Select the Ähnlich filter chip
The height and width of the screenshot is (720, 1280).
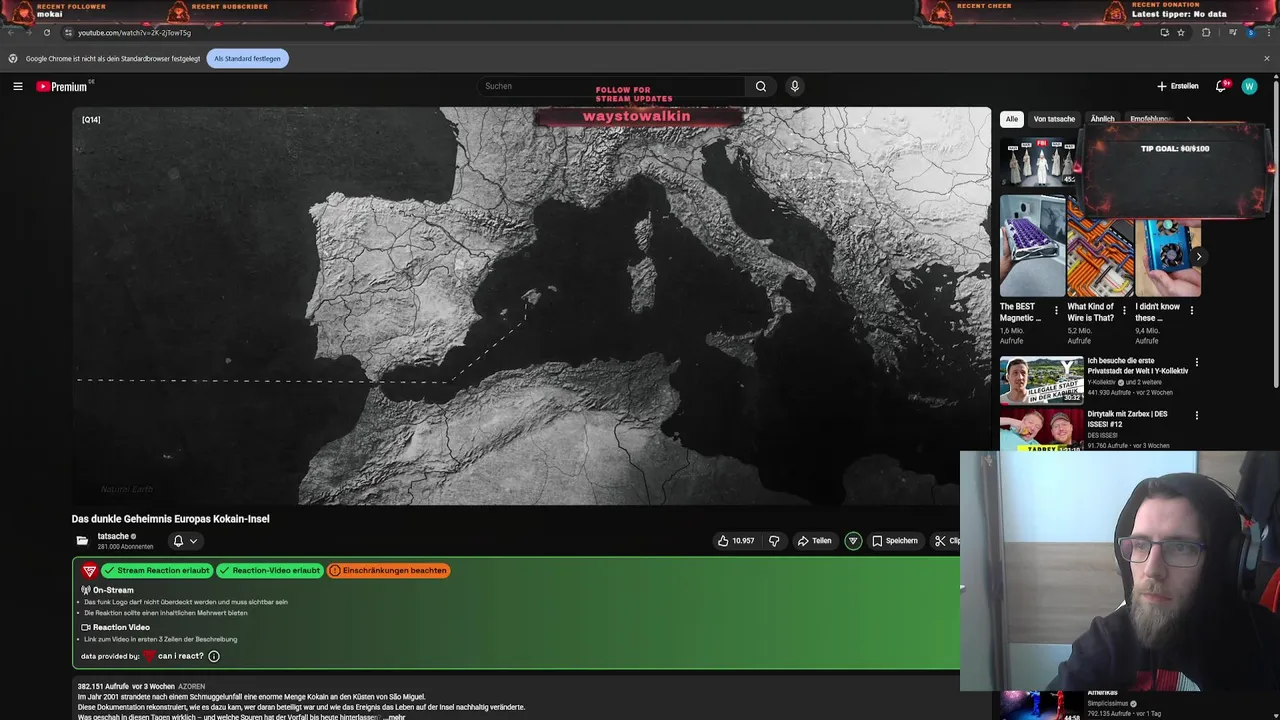[1102, 119]
